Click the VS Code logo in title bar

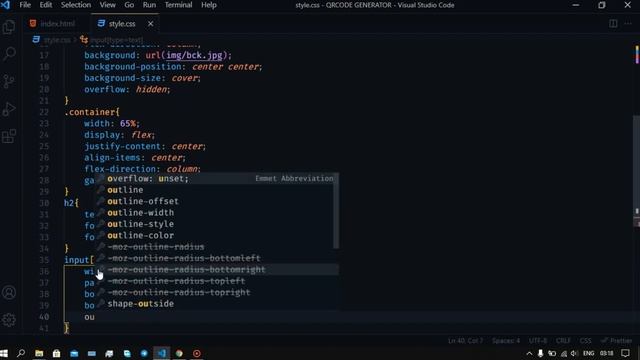tap(5, 5)
